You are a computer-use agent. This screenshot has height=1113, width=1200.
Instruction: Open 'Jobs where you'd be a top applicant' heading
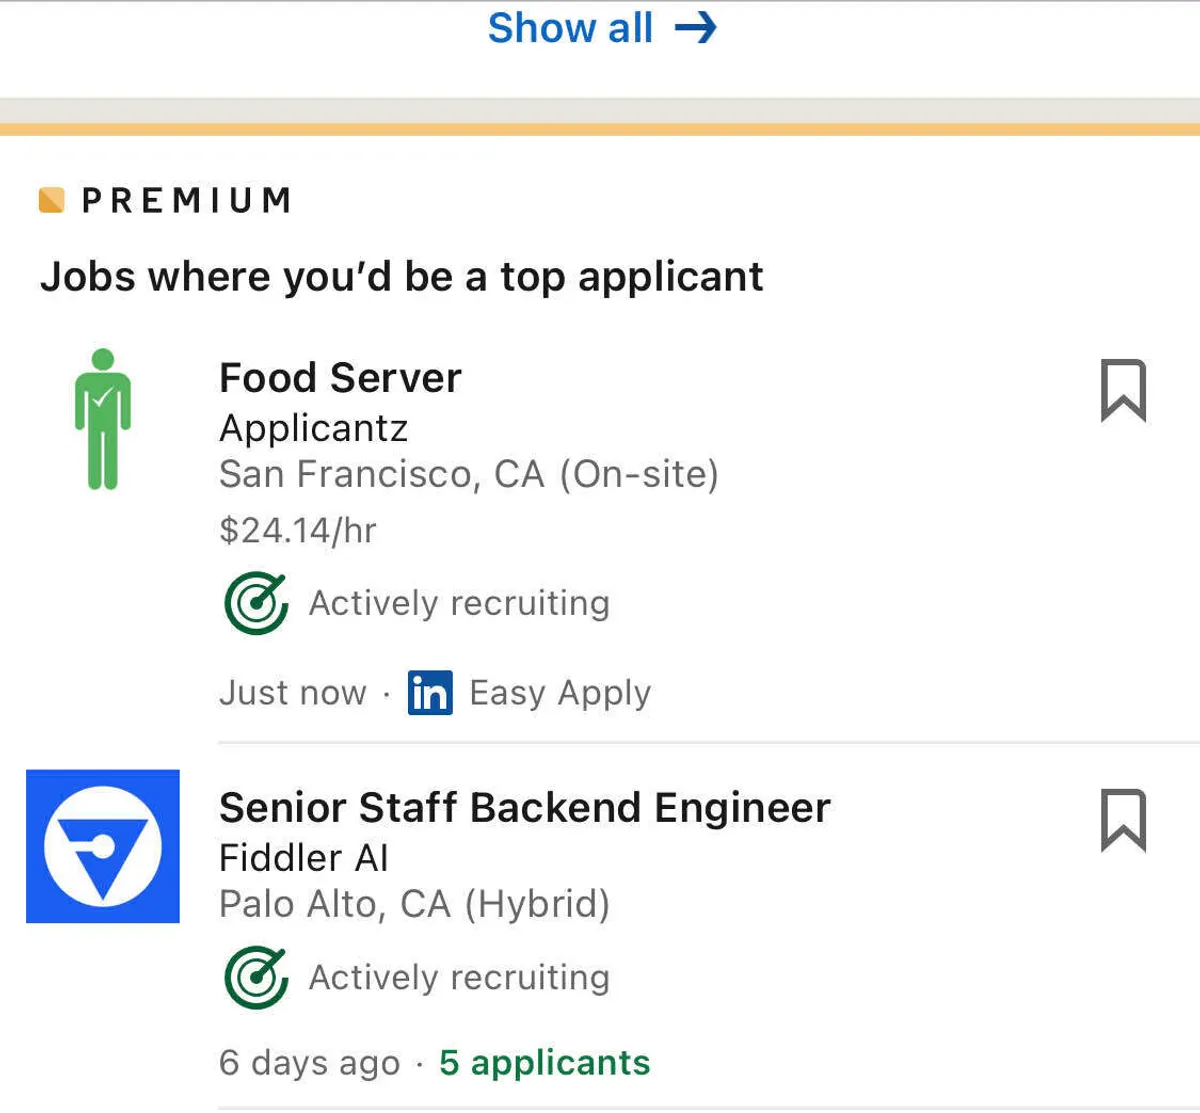[401, 277]
